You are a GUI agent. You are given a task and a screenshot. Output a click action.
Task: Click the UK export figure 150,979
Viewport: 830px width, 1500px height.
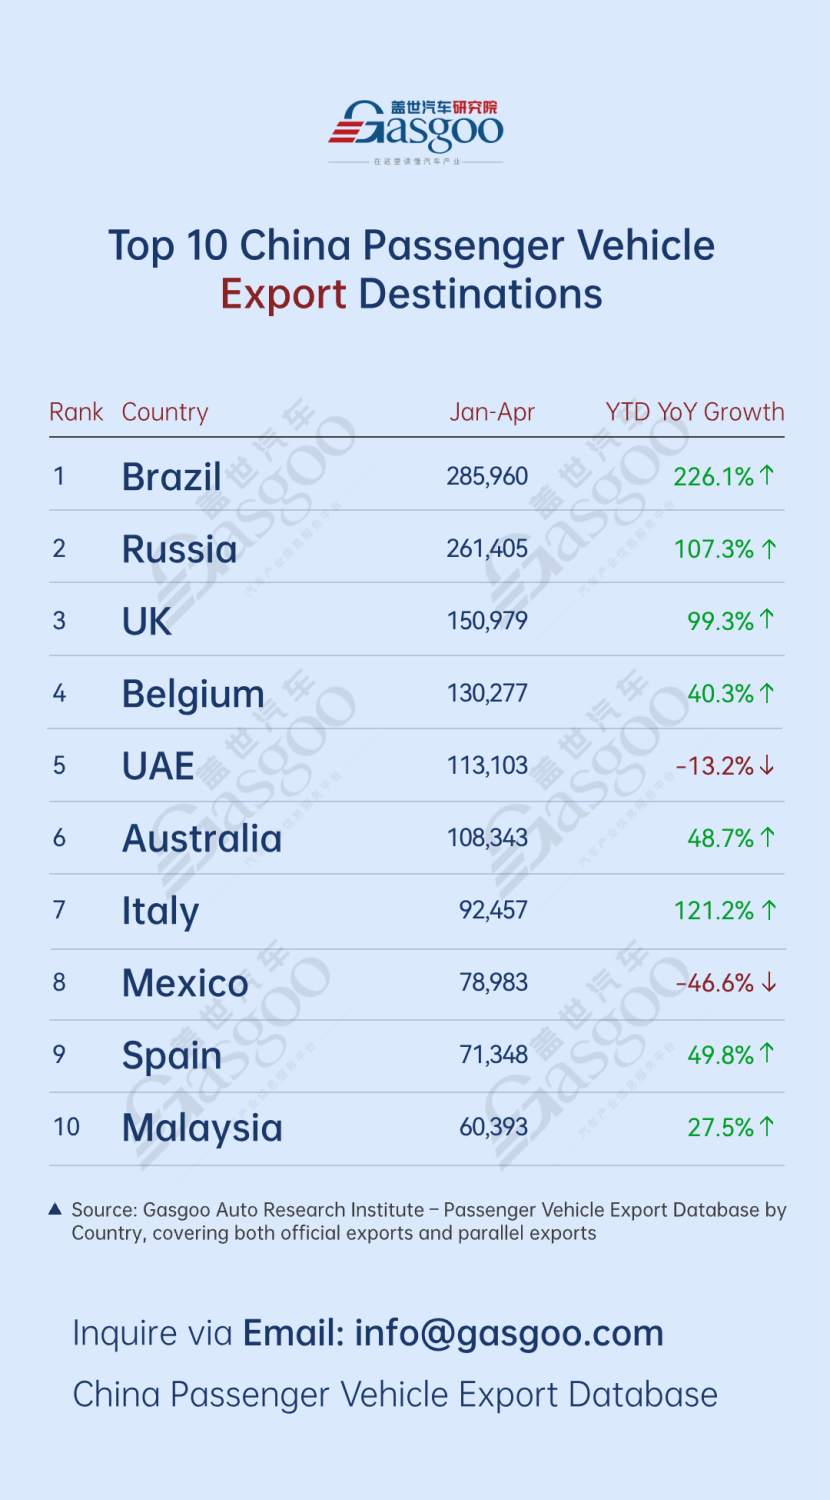(487, 621)
